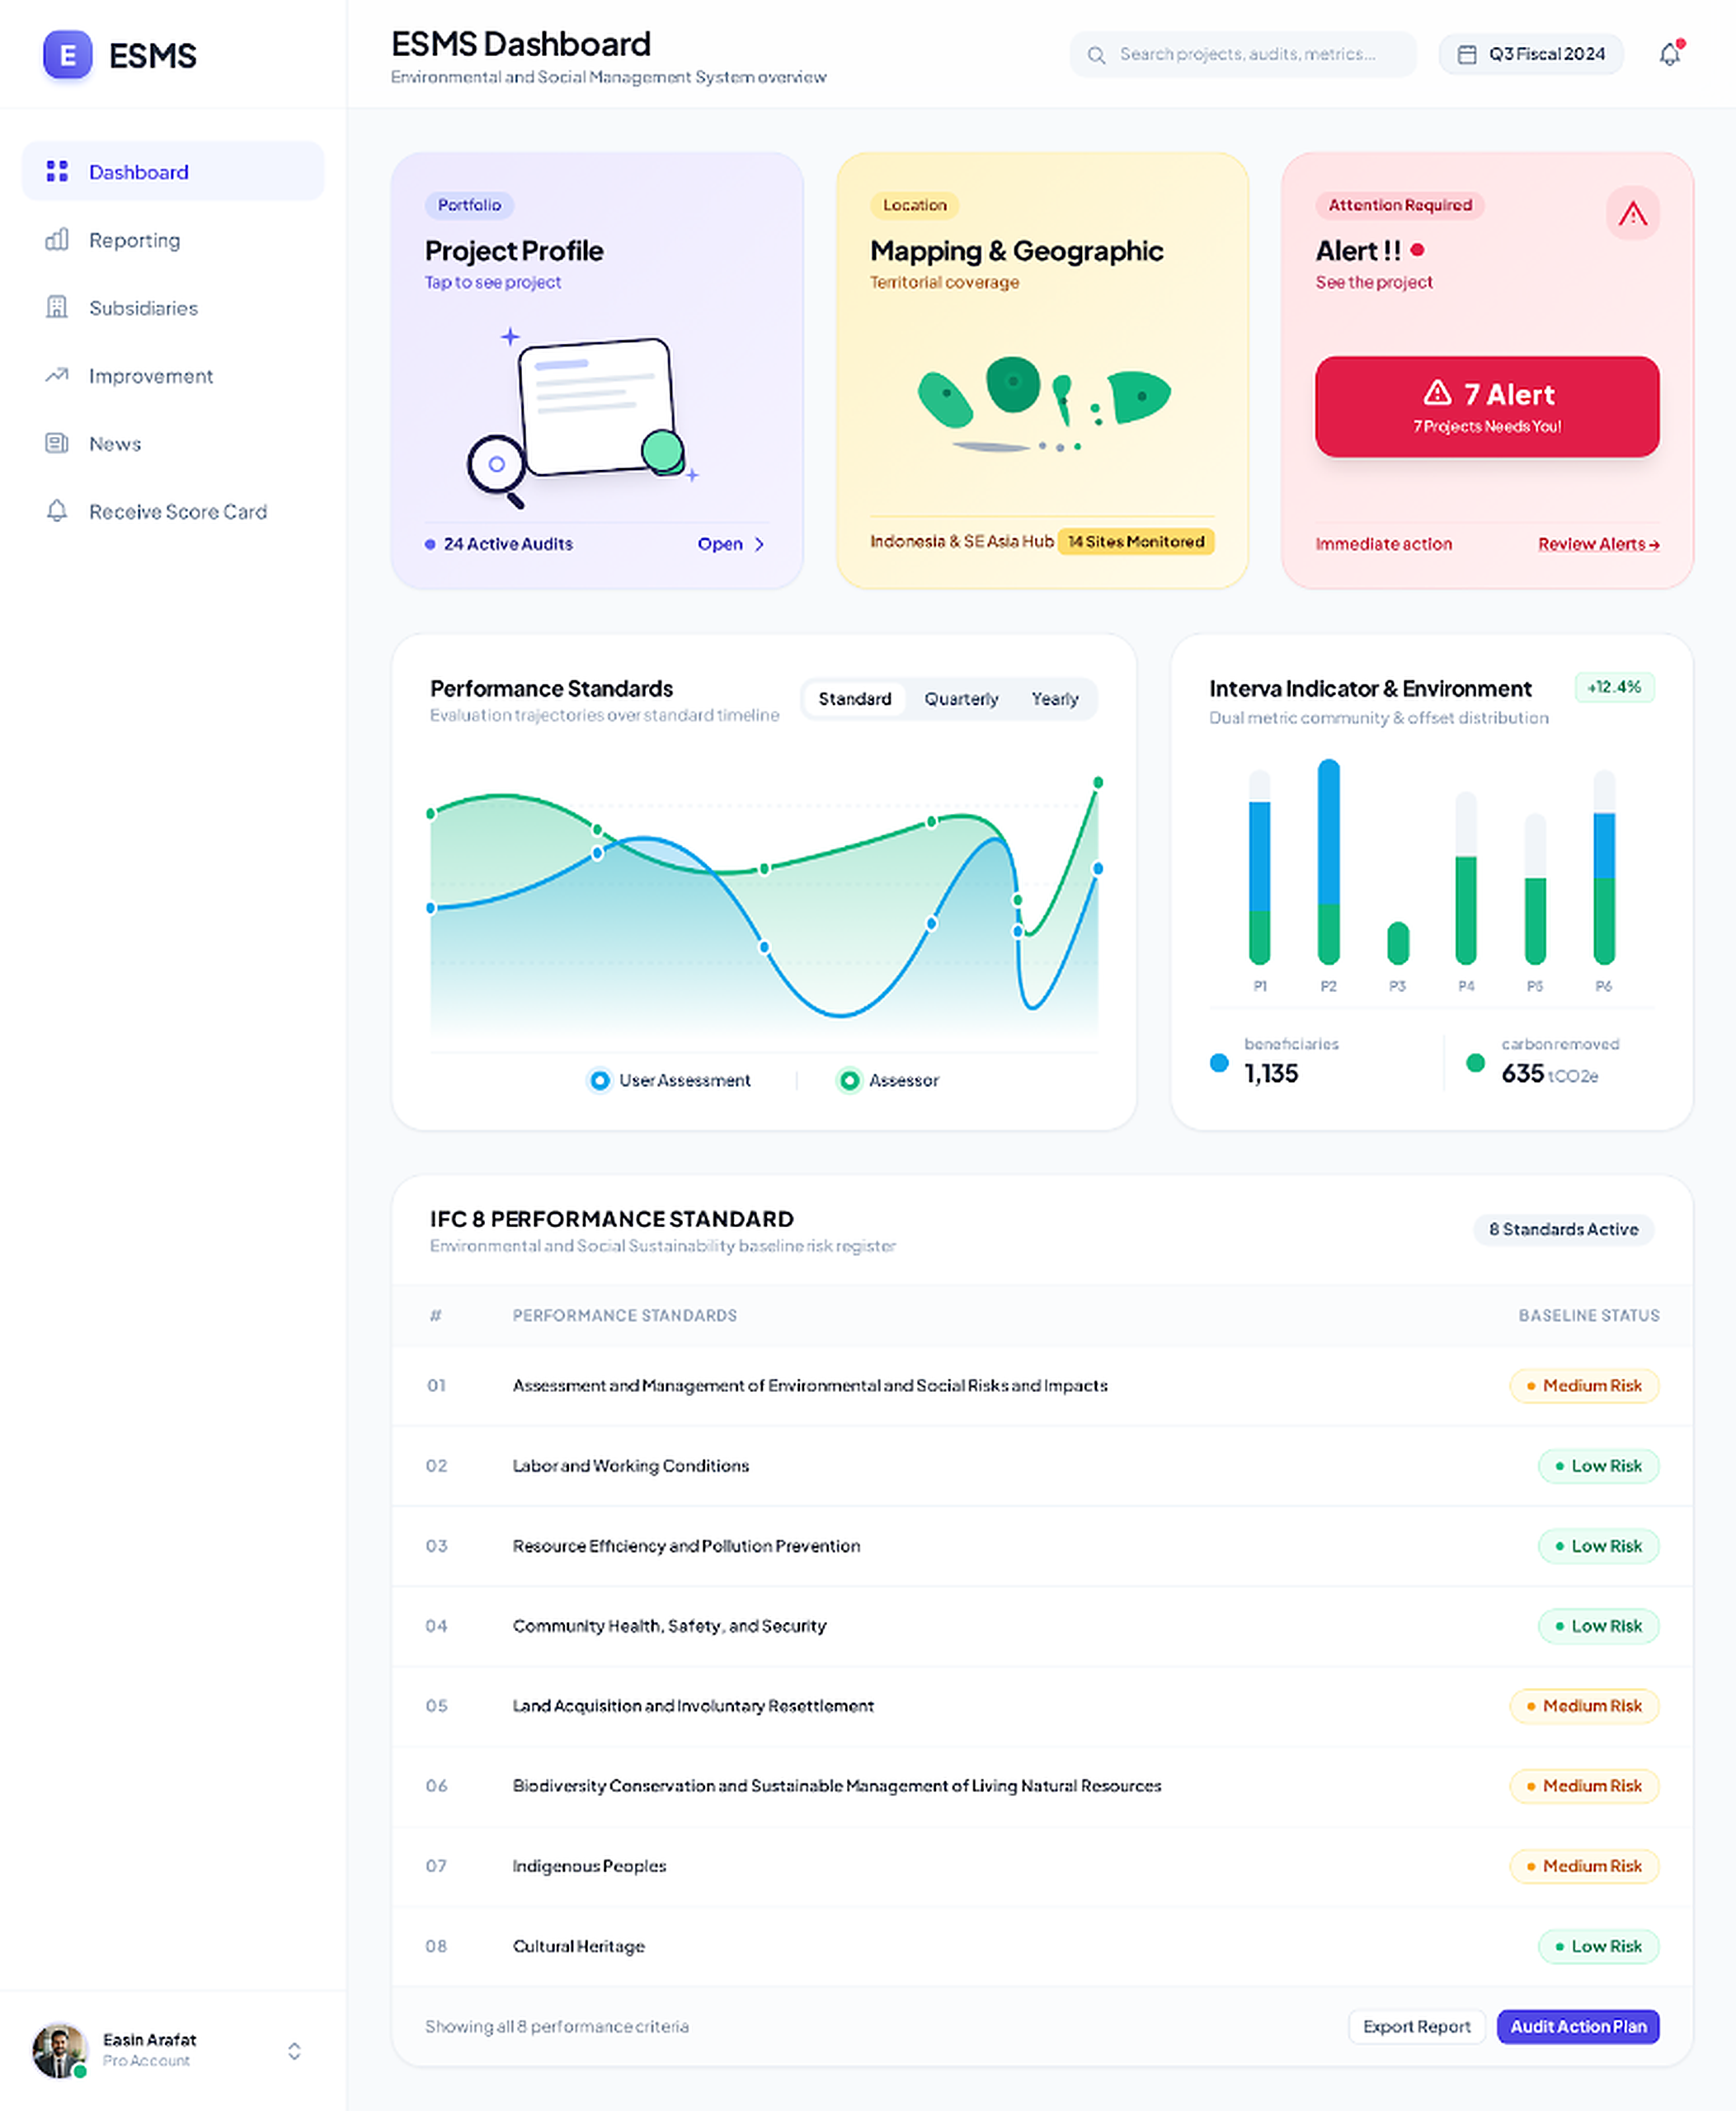Click the ESMS logo icon

tap(67, 55)
